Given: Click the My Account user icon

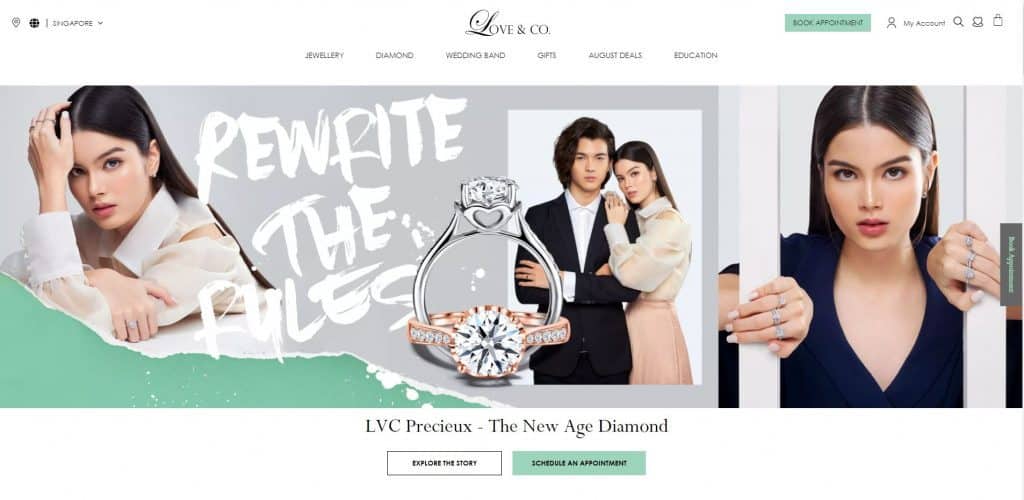Looking at the screenshot, I should [x=891, y=23].
